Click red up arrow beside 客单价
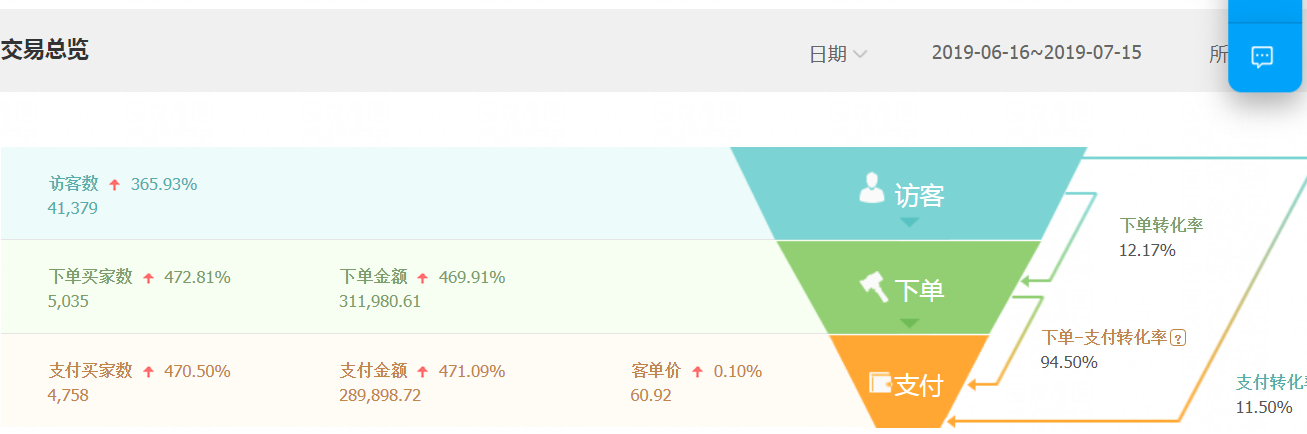This screenshot has width=1307, height=434. 697,372
